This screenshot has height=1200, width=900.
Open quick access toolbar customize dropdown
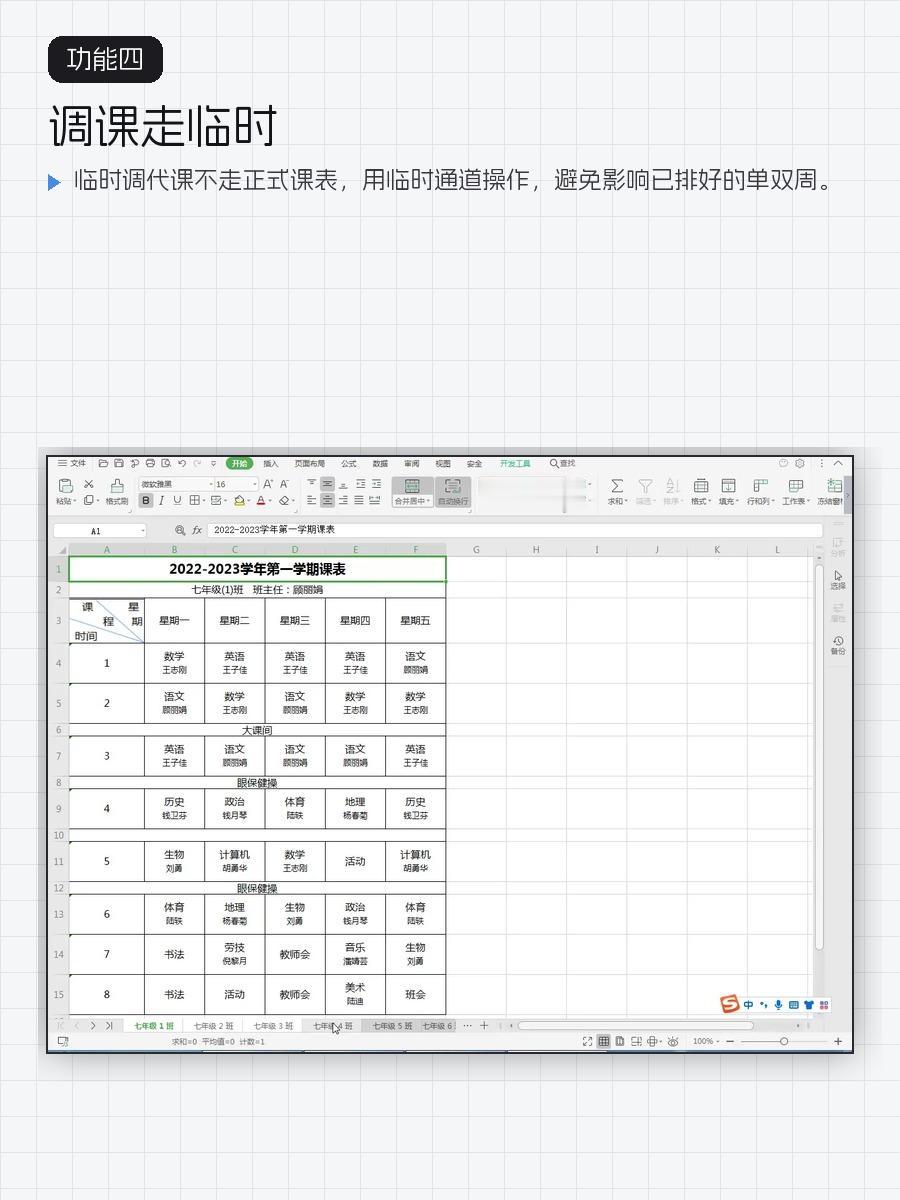click(213, 463)
